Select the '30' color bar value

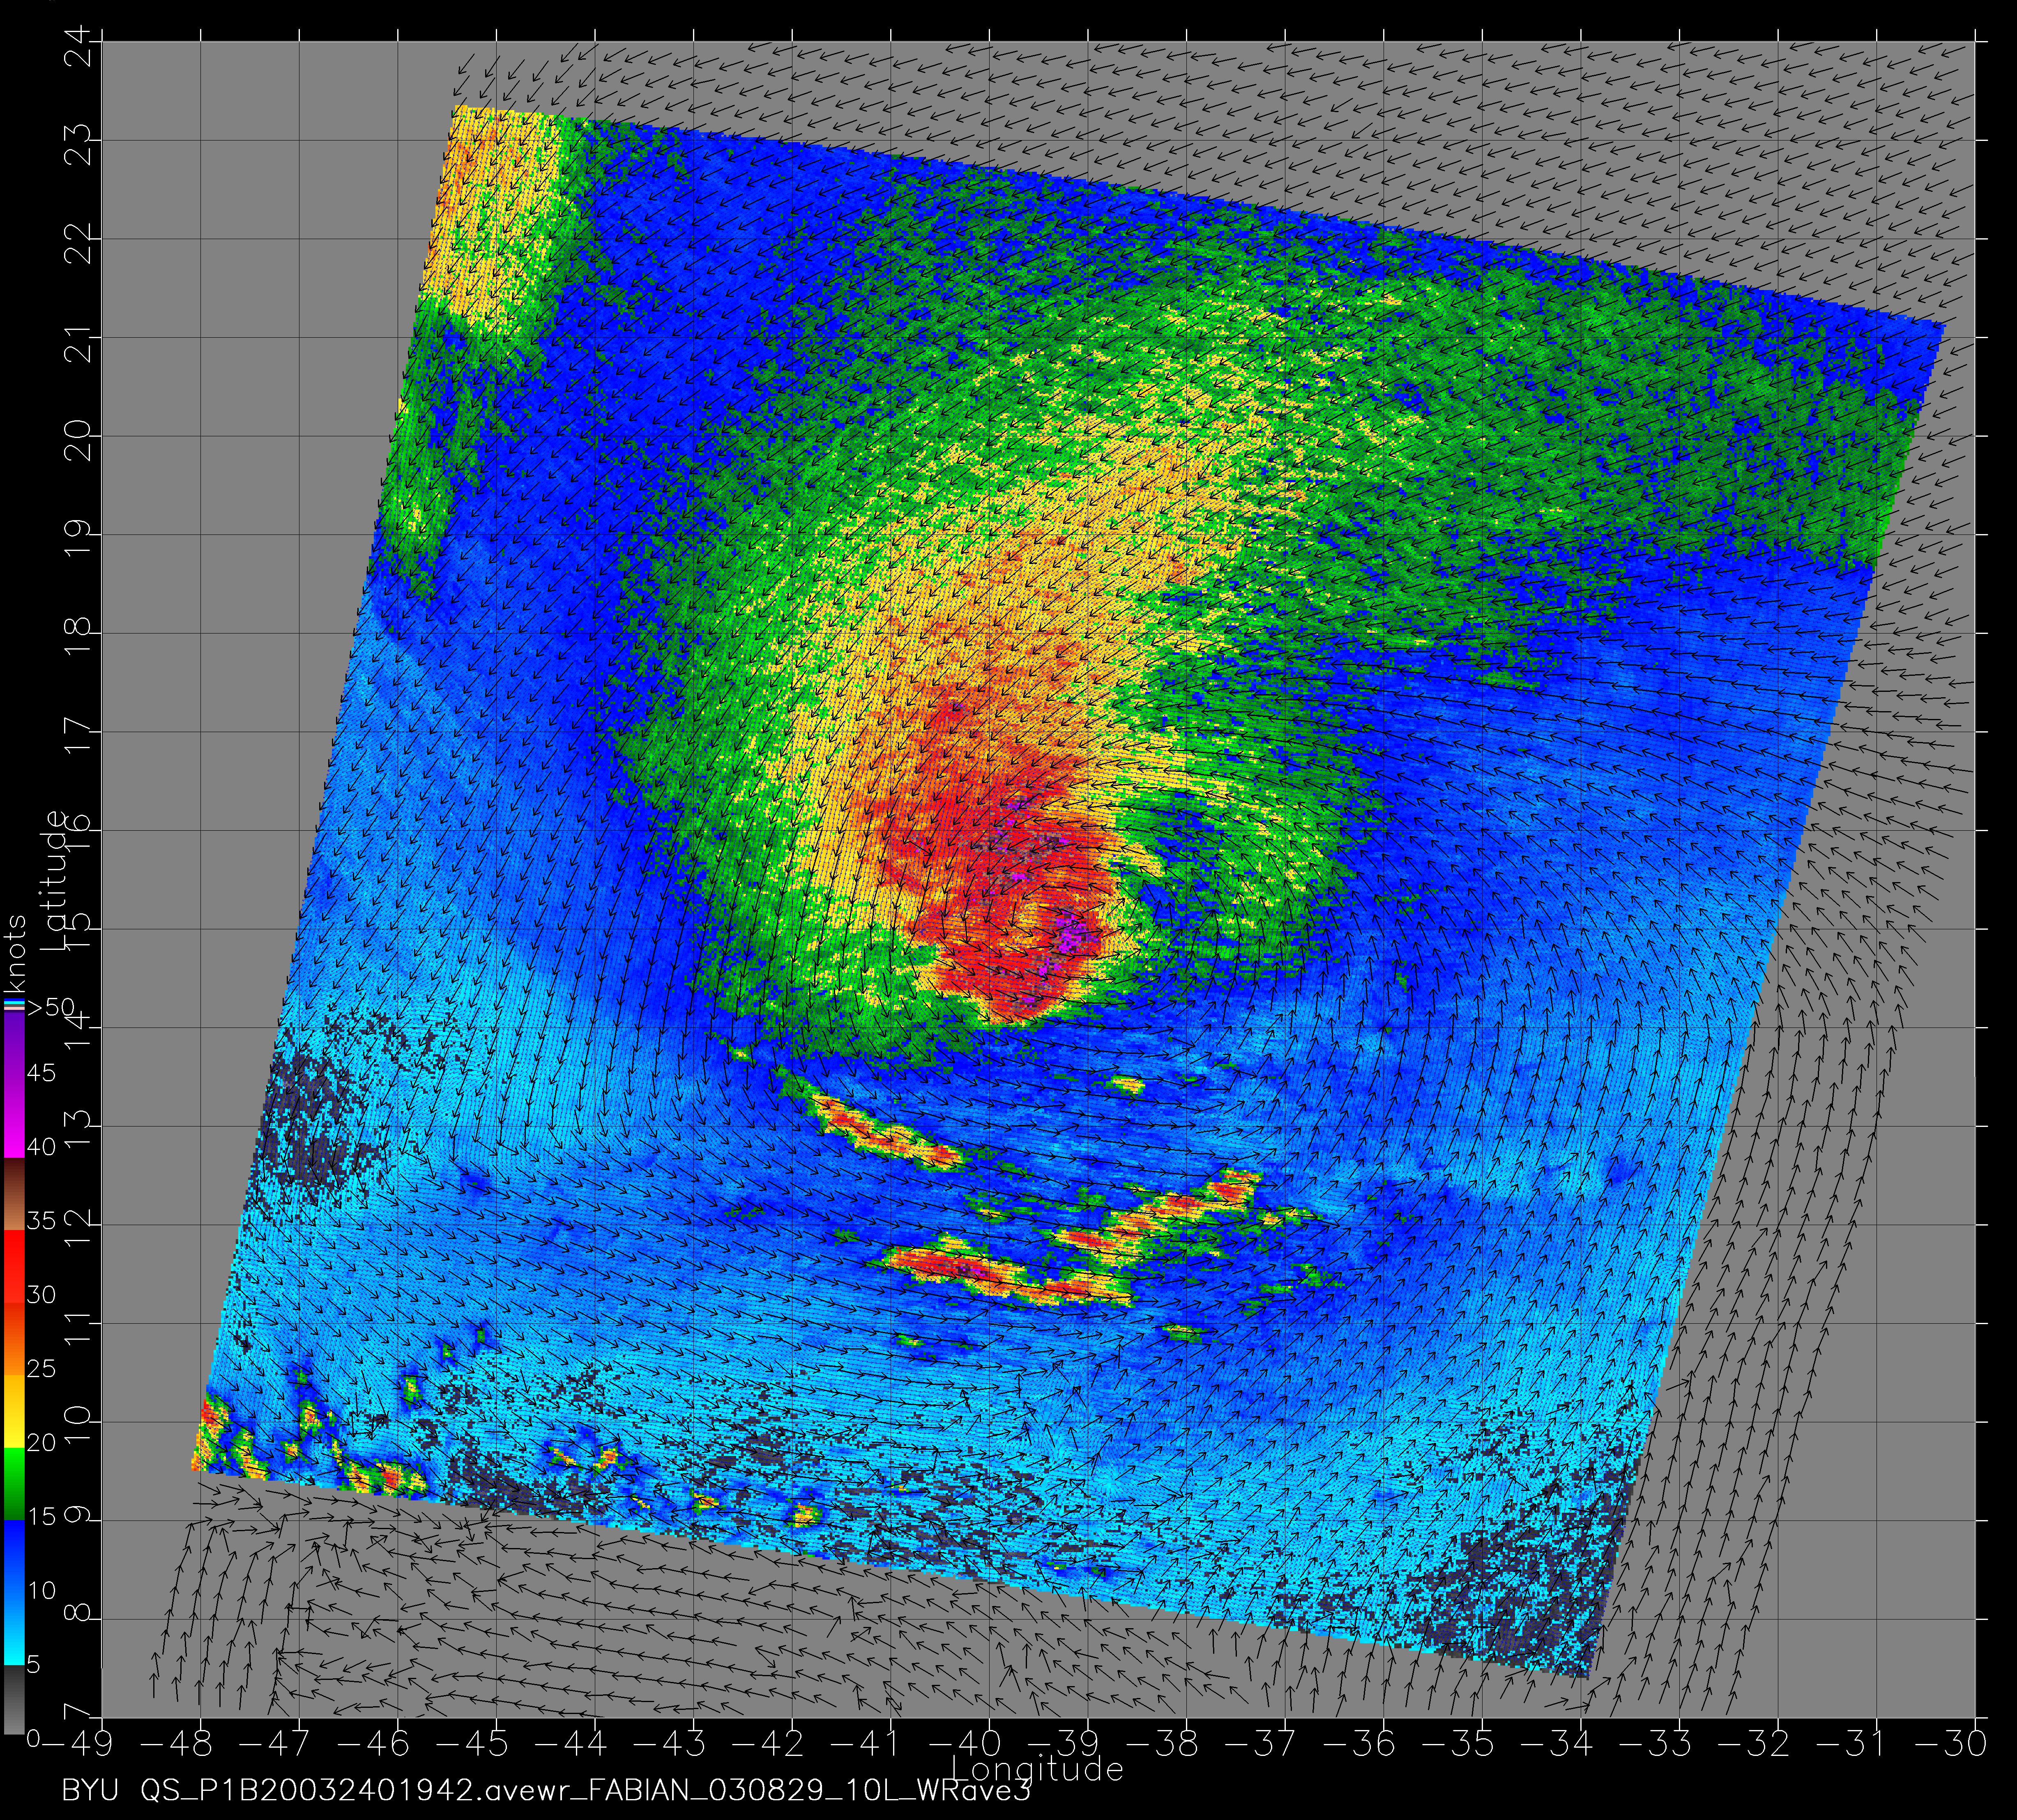41,1294
